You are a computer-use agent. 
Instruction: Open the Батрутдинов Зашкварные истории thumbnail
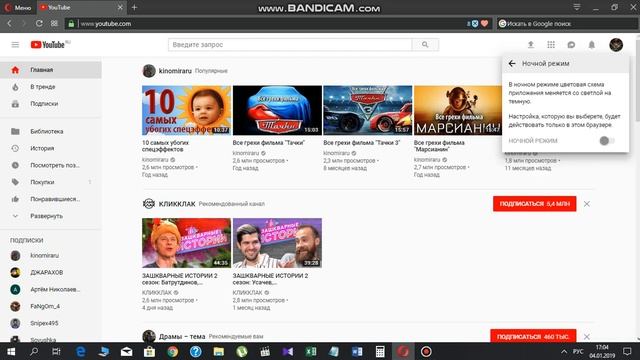(x=187, y=243)
